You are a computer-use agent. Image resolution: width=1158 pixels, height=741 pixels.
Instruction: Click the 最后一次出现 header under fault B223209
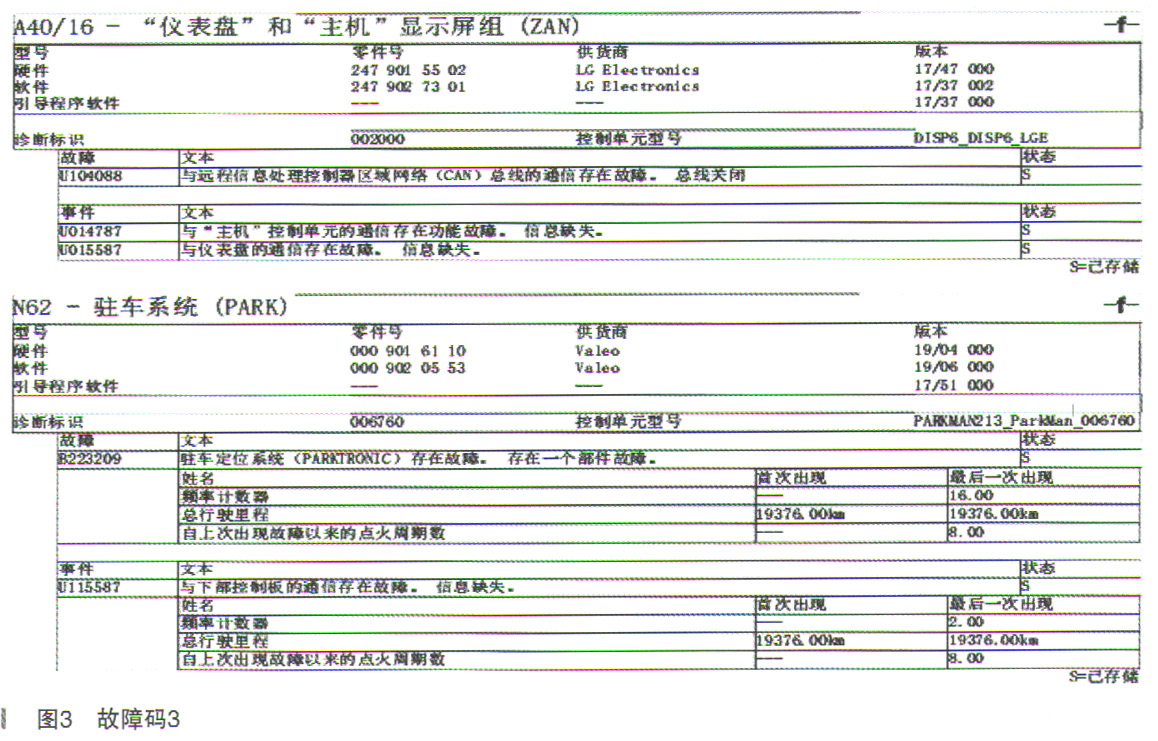tap(1001, 477)
